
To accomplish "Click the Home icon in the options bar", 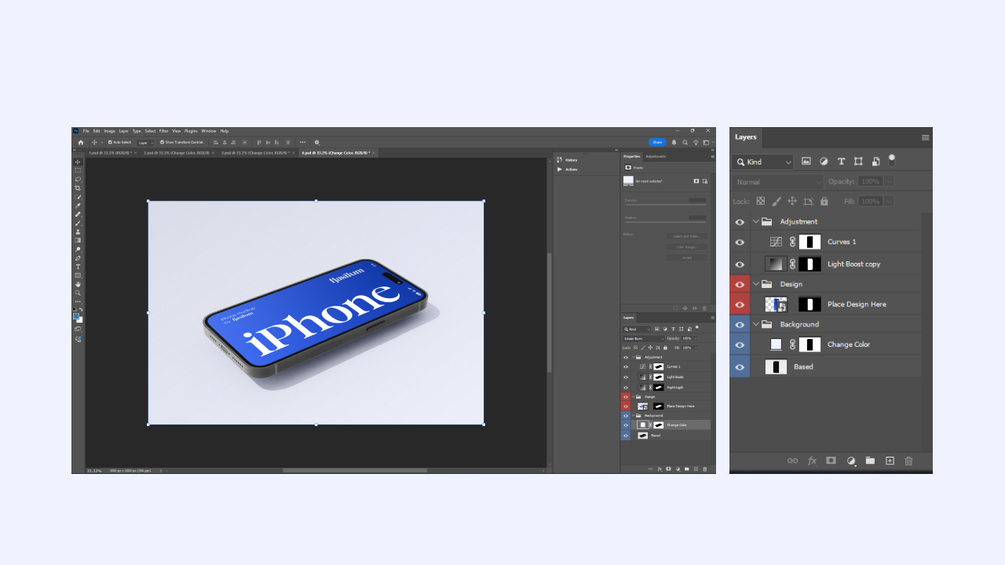I will 81,142.
